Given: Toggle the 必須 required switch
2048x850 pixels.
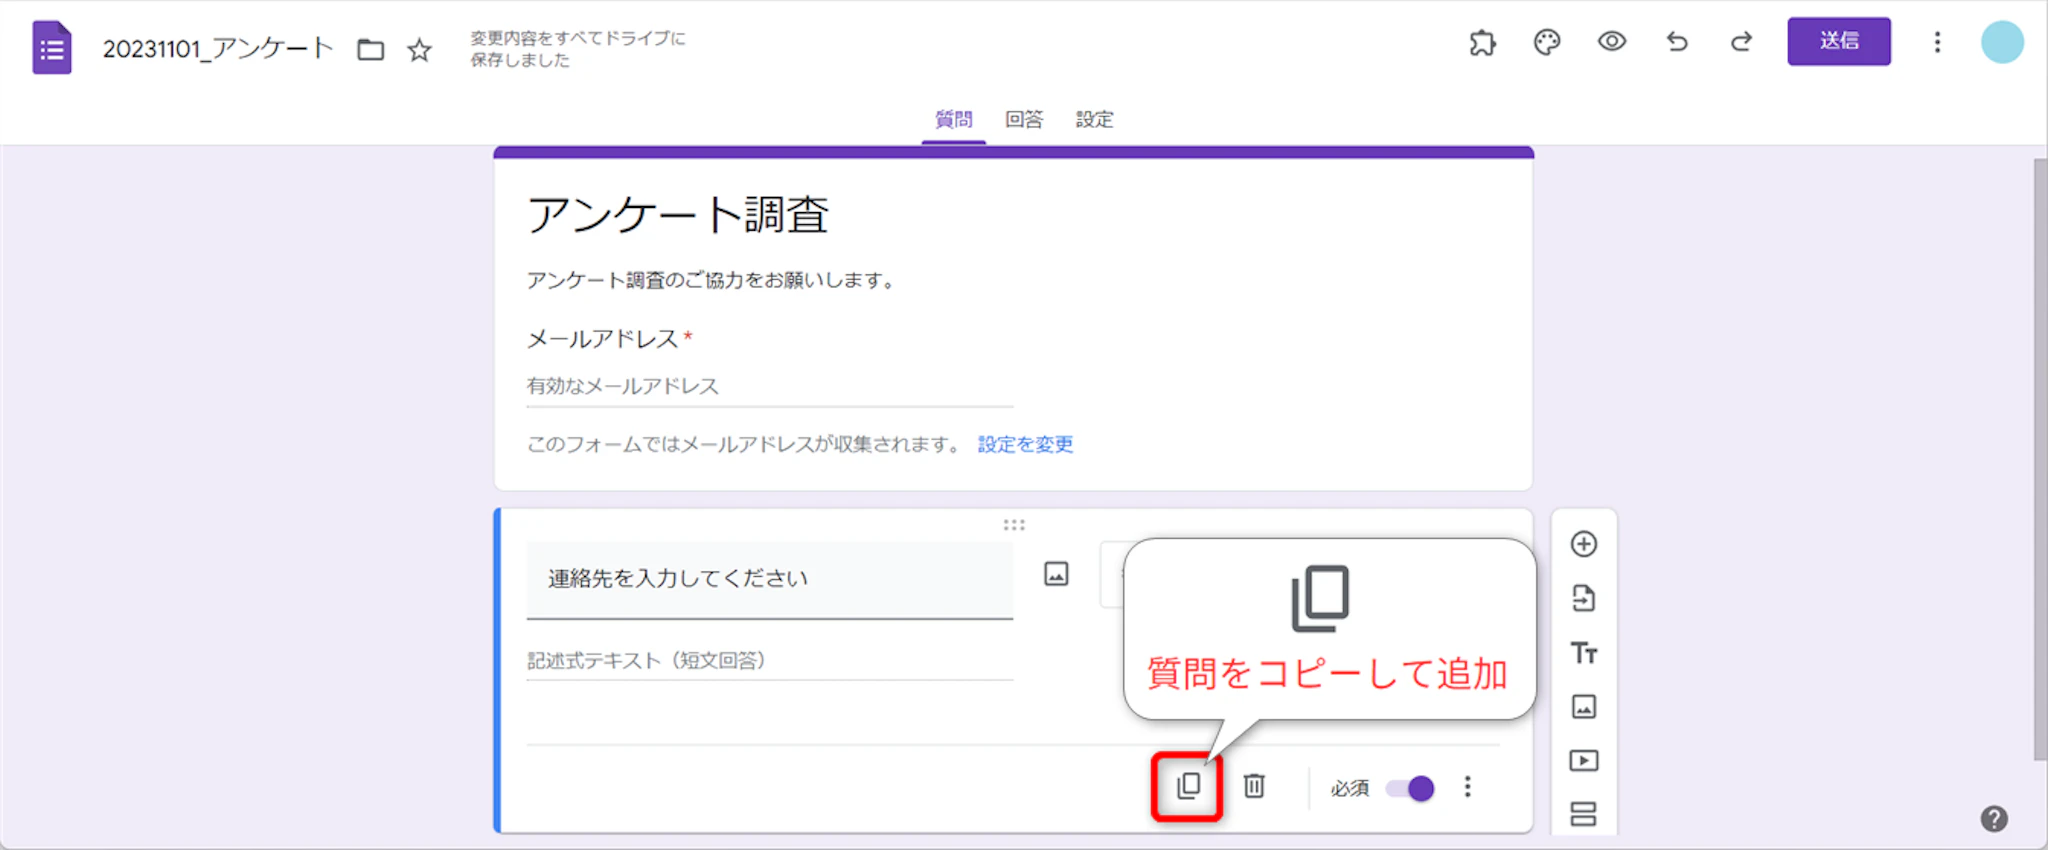Looking at the screenshot, I should 1410,788.
